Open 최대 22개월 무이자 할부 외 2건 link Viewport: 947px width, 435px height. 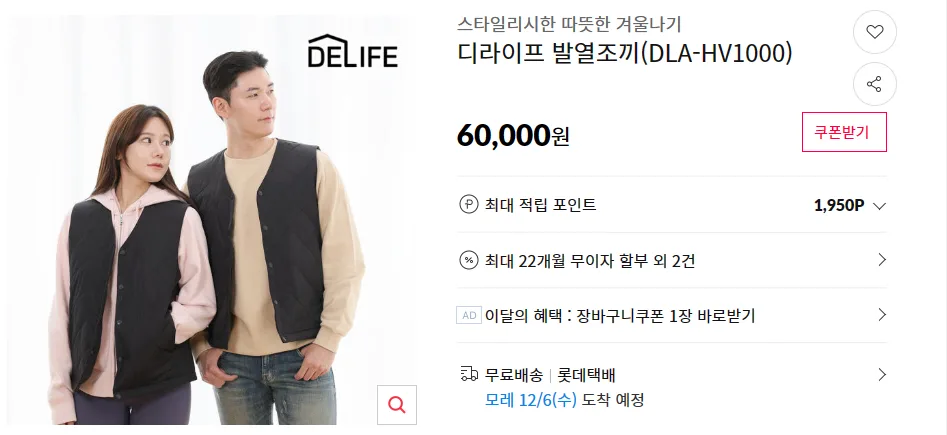coord(589,261)
